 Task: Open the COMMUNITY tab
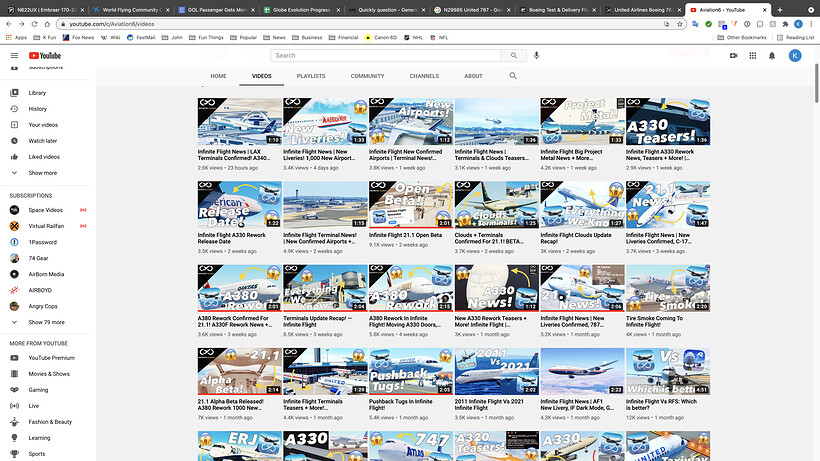(x=368, y=76)
